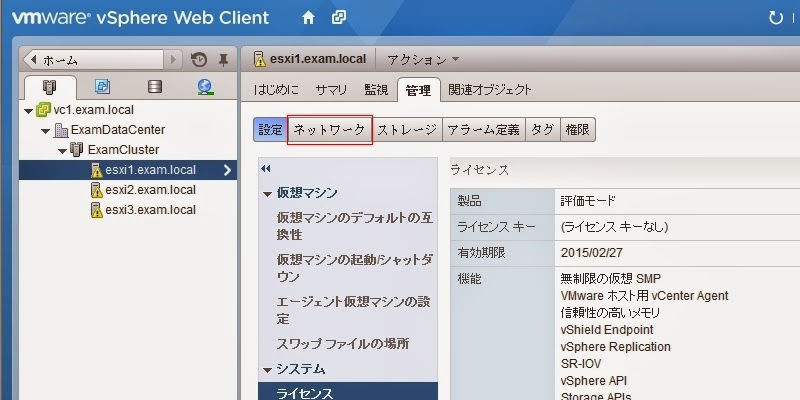Click the vSphere Replication feature text
The width and height of the screenshot is (800, 400).
point(615,347)
